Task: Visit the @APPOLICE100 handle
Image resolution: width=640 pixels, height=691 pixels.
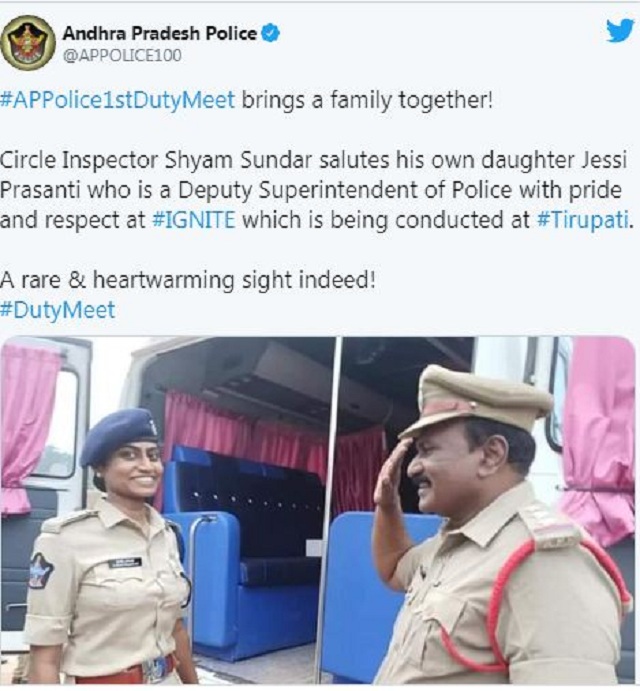Action: point(122,56)
